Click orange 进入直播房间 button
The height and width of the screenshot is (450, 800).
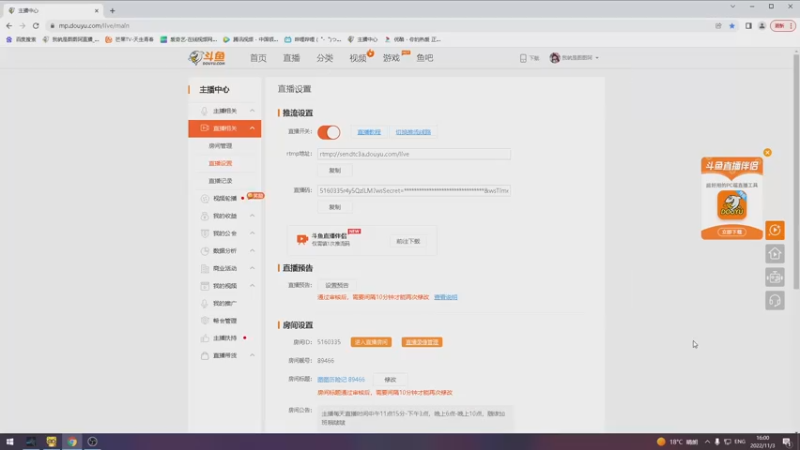pyautogui.click(x=371, y=342)
